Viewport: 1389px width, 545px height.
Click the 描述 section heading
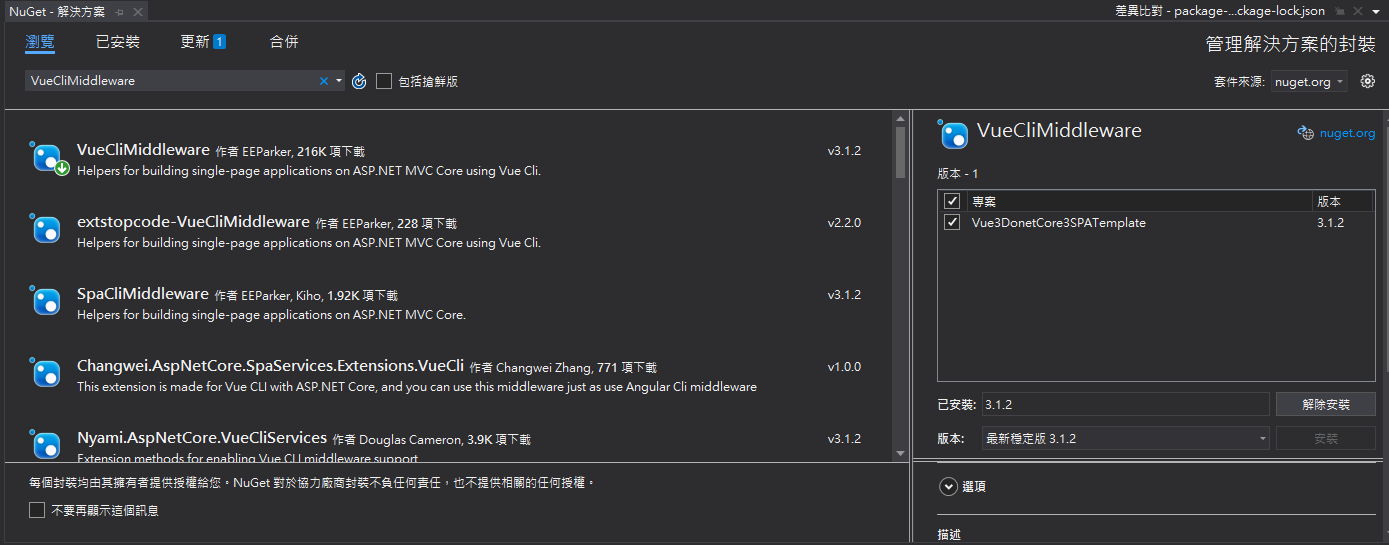(x=949, y=535)
